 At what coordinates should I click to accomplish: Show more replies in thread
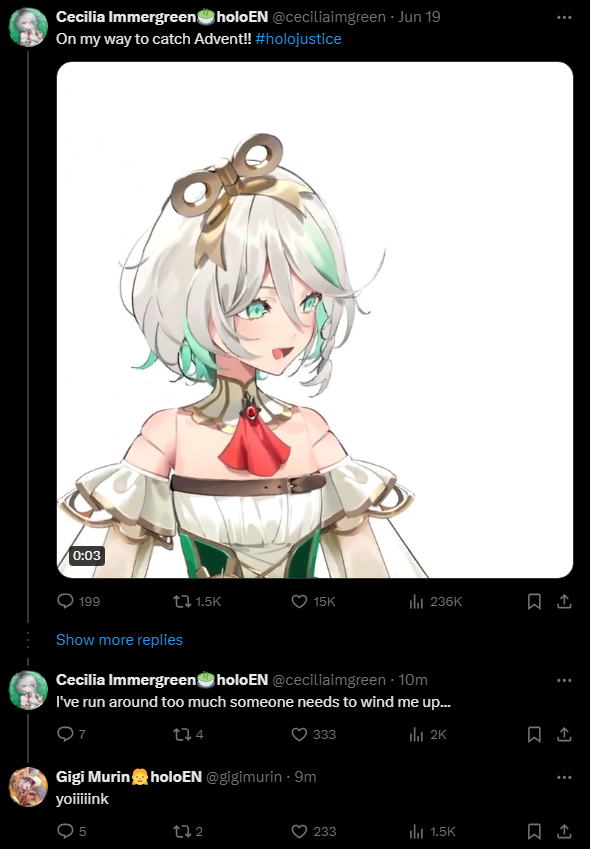[119, 640]
